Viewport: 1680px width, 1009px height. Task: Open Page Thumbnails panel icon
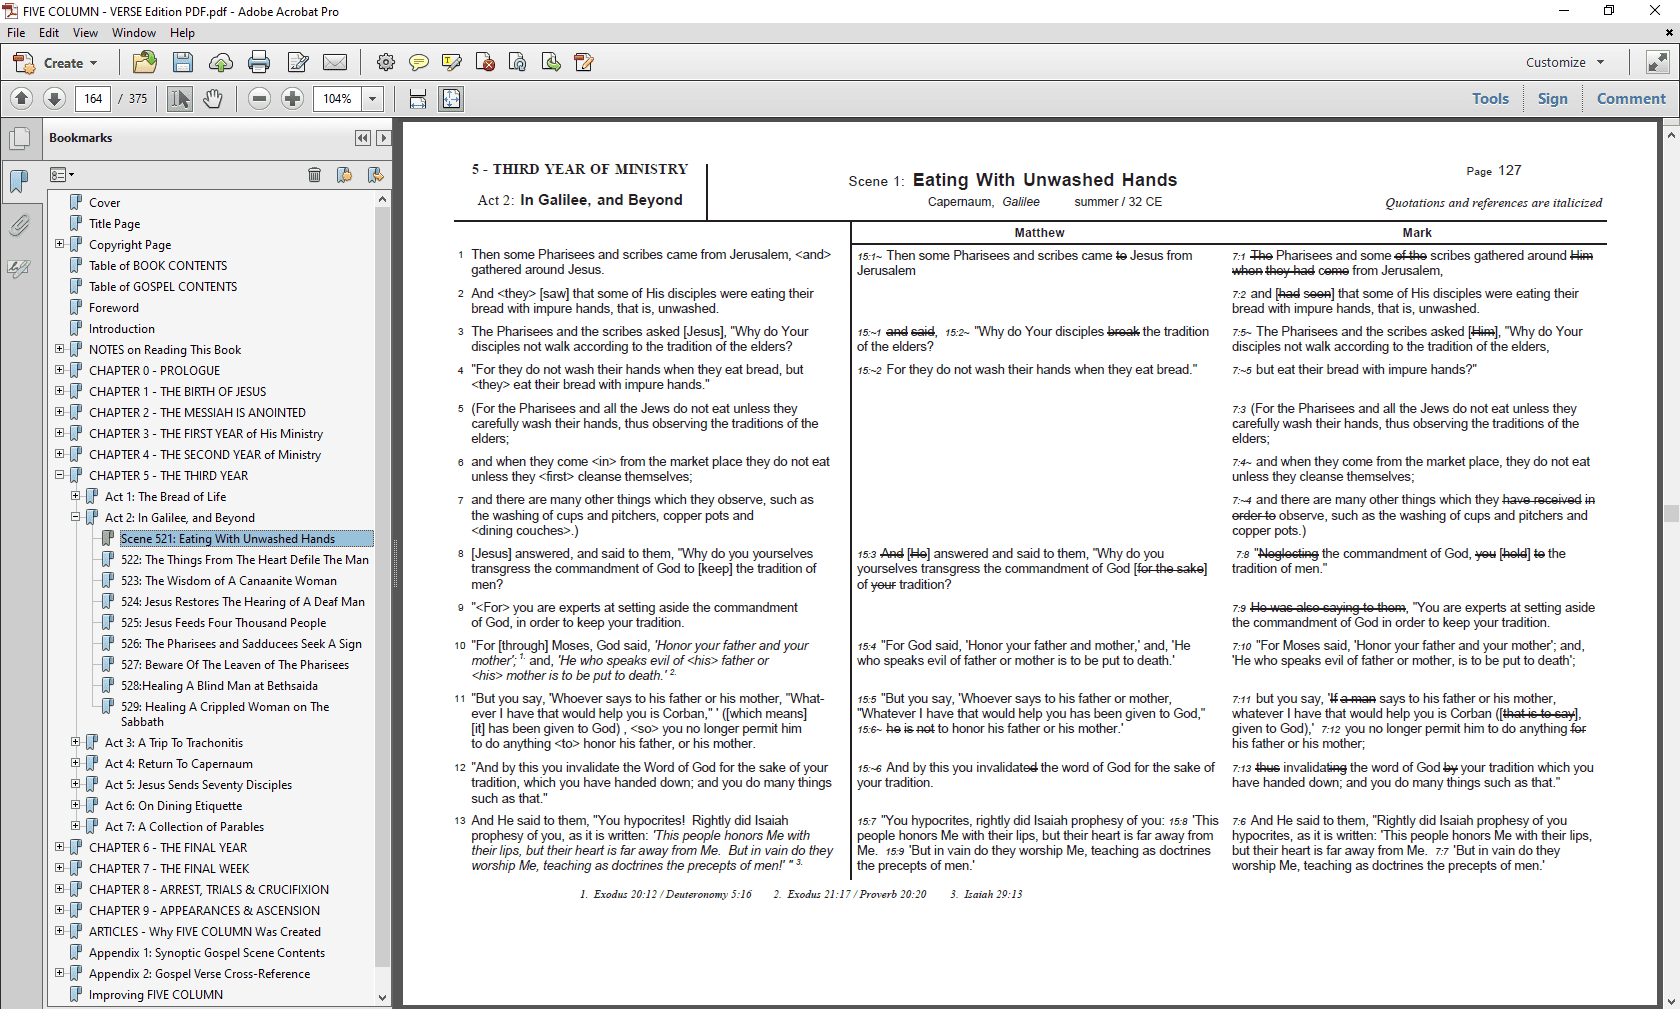tap(19, 139)
